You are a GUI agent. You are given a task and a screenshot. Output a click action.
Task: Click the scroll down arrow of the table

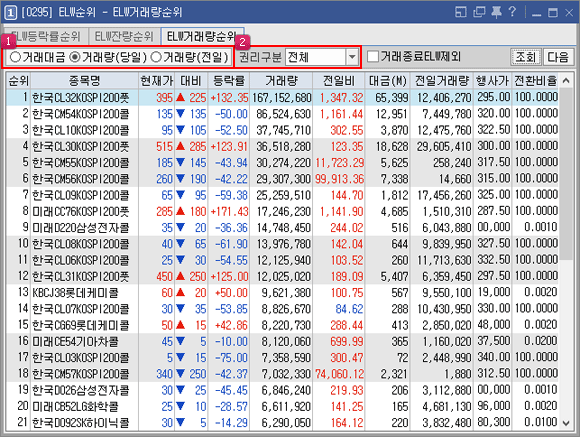tap(566, 423)
